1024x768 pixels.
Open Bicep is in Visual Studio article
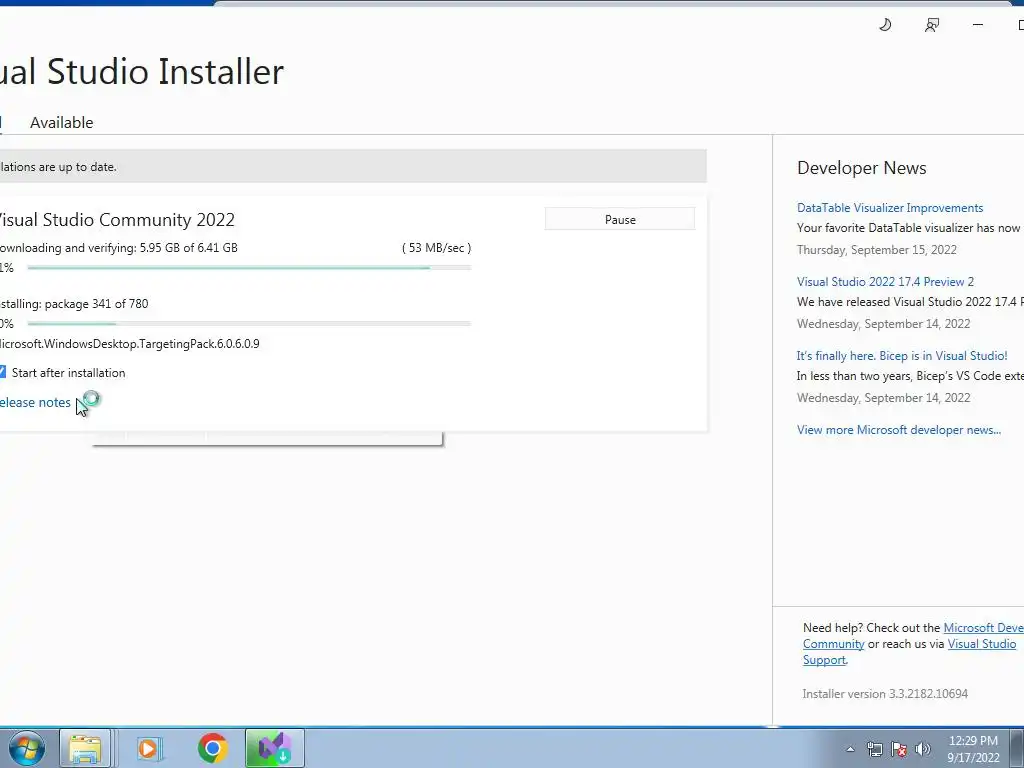point(902,356)
